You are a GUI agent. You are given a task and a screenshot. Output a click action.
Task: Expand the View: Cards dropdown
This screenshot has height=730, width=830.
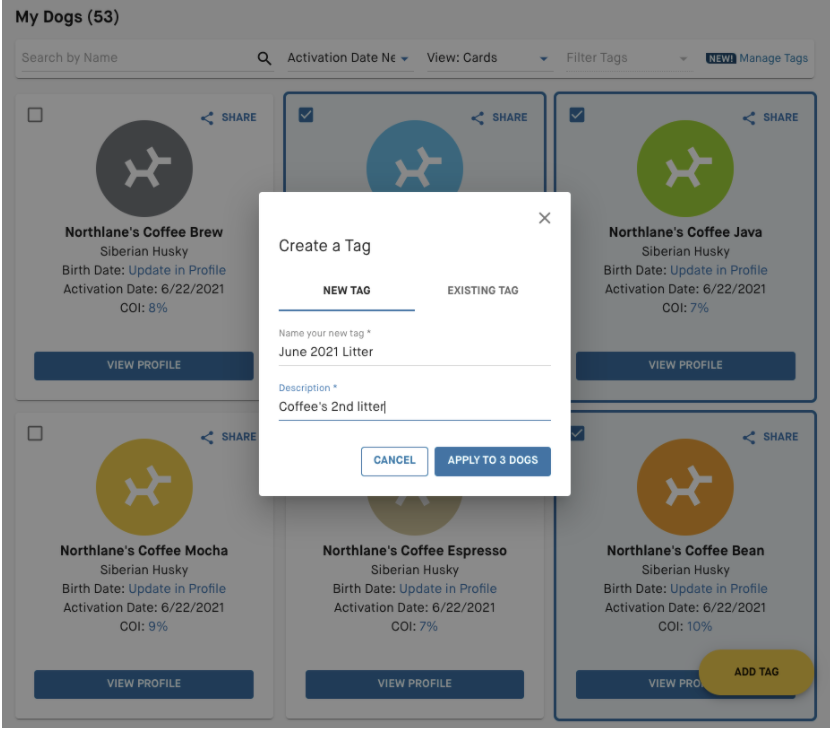487,58
